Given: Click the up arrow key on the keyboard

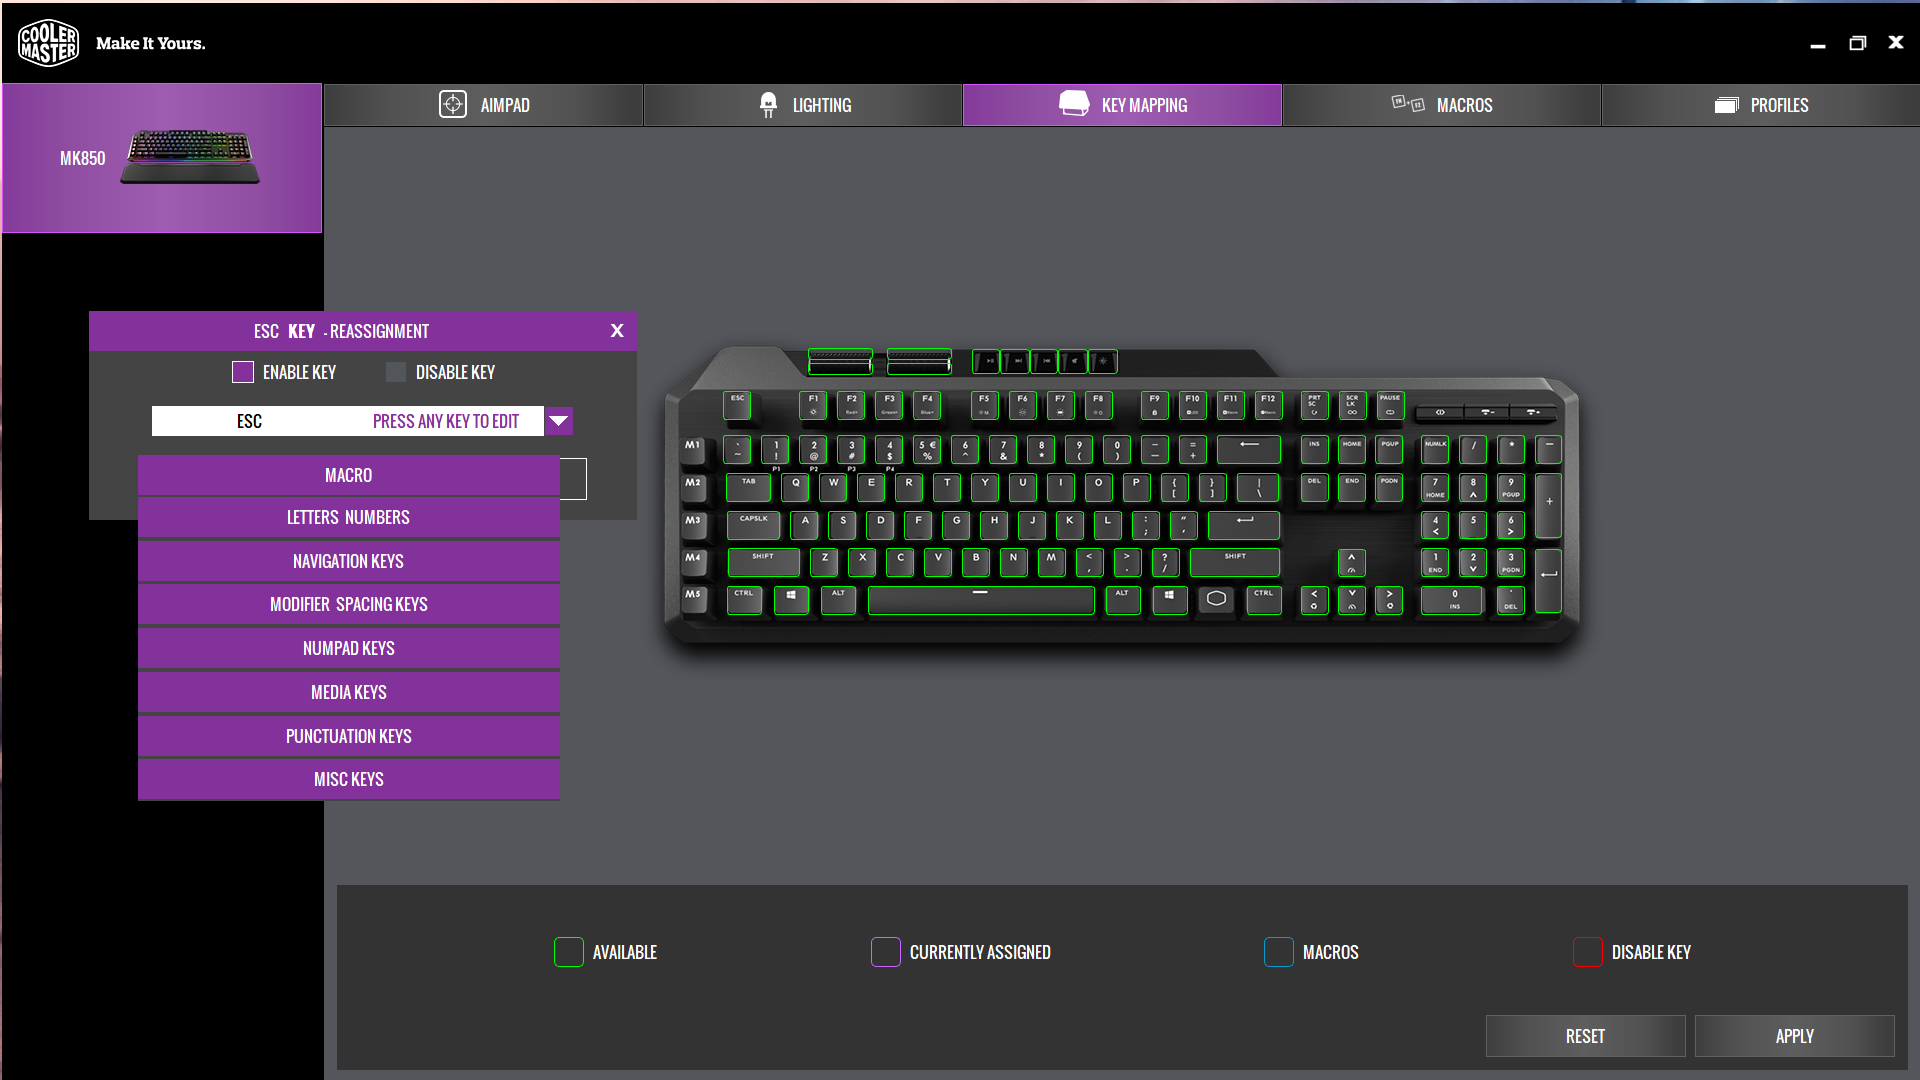Looking at the screenshot, I should coord(1351,562).
